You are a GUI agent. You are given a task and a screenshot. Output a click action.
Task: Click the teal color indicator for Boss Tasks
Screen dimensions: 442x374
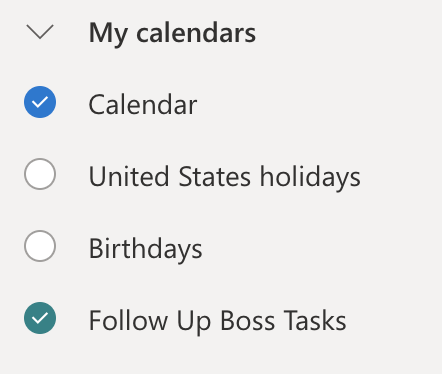point(40,318)
